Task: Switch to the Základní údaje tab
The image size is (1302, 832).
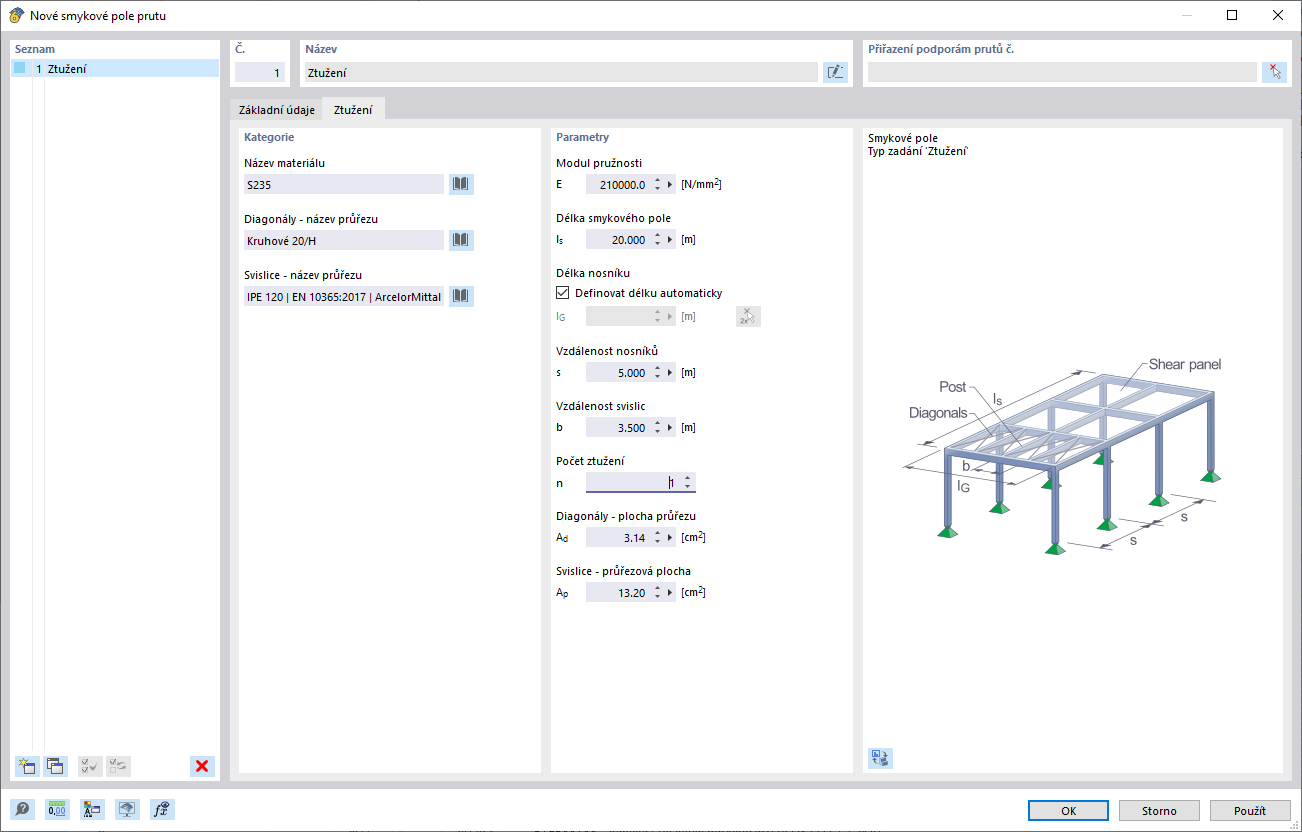Action: click(277, 110)
